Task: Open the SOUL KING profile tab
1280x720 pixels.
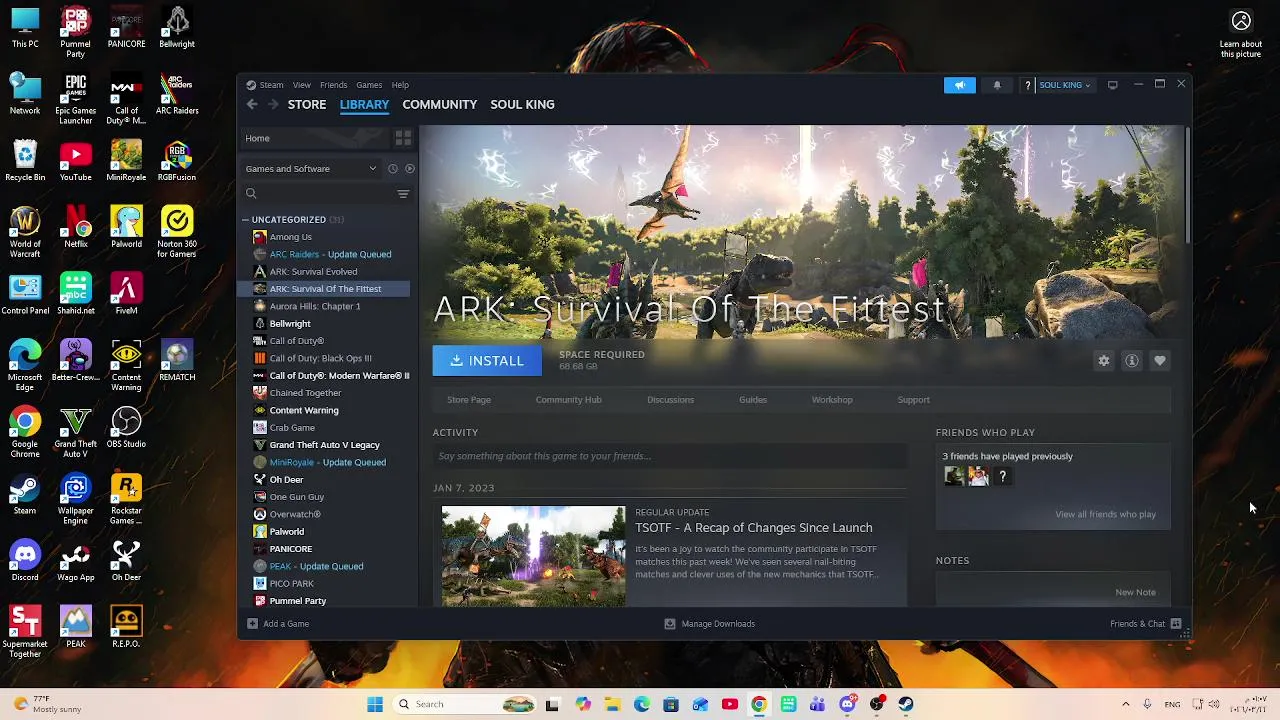Action: [x=522, y=104]
